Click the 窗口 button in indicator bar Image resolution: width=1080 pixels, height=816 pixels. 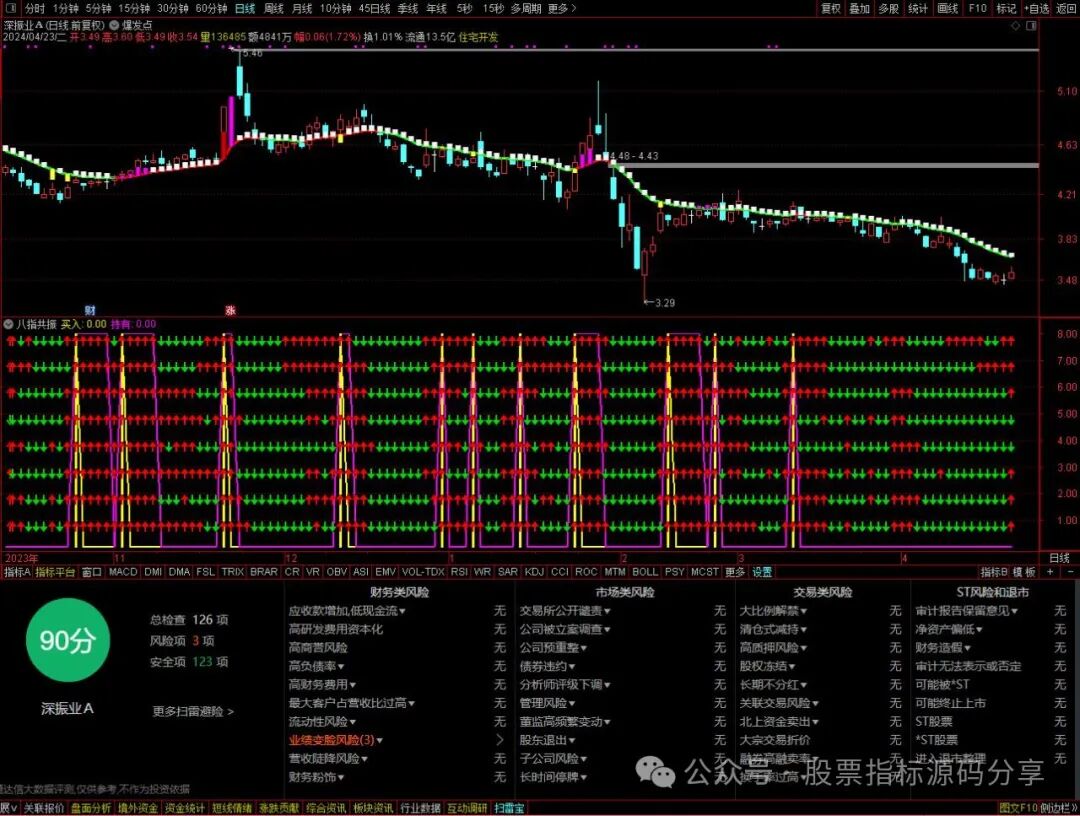click(92, 572)
